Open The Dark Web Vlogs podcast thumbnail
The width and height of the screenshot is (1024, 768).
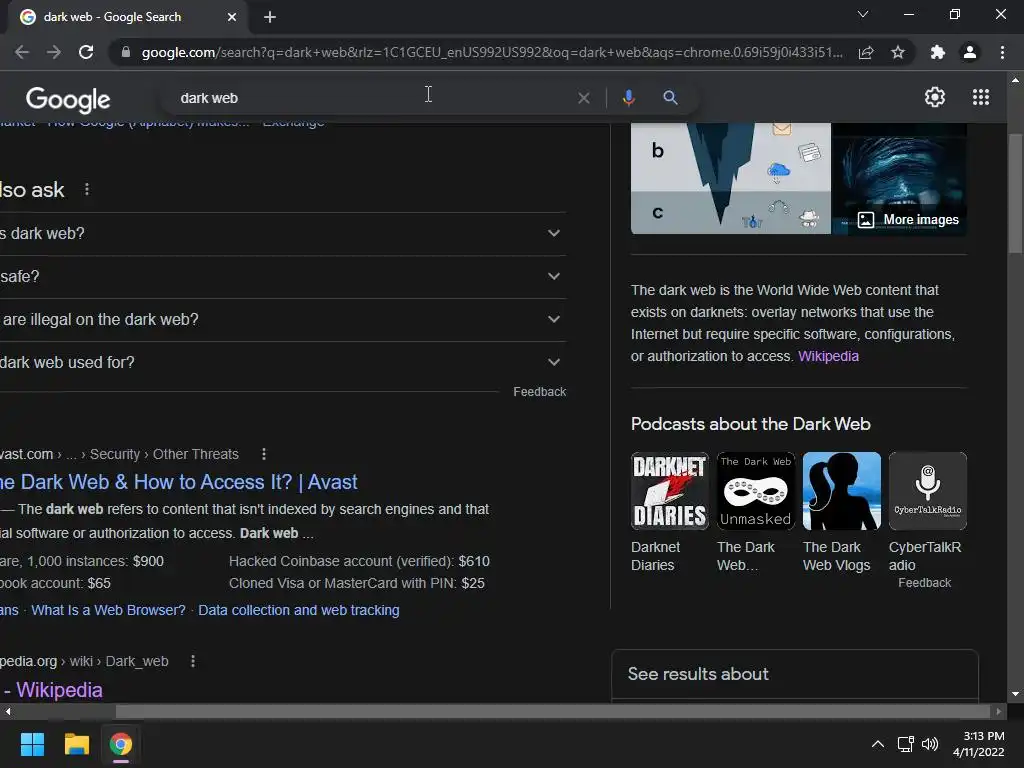842,491
